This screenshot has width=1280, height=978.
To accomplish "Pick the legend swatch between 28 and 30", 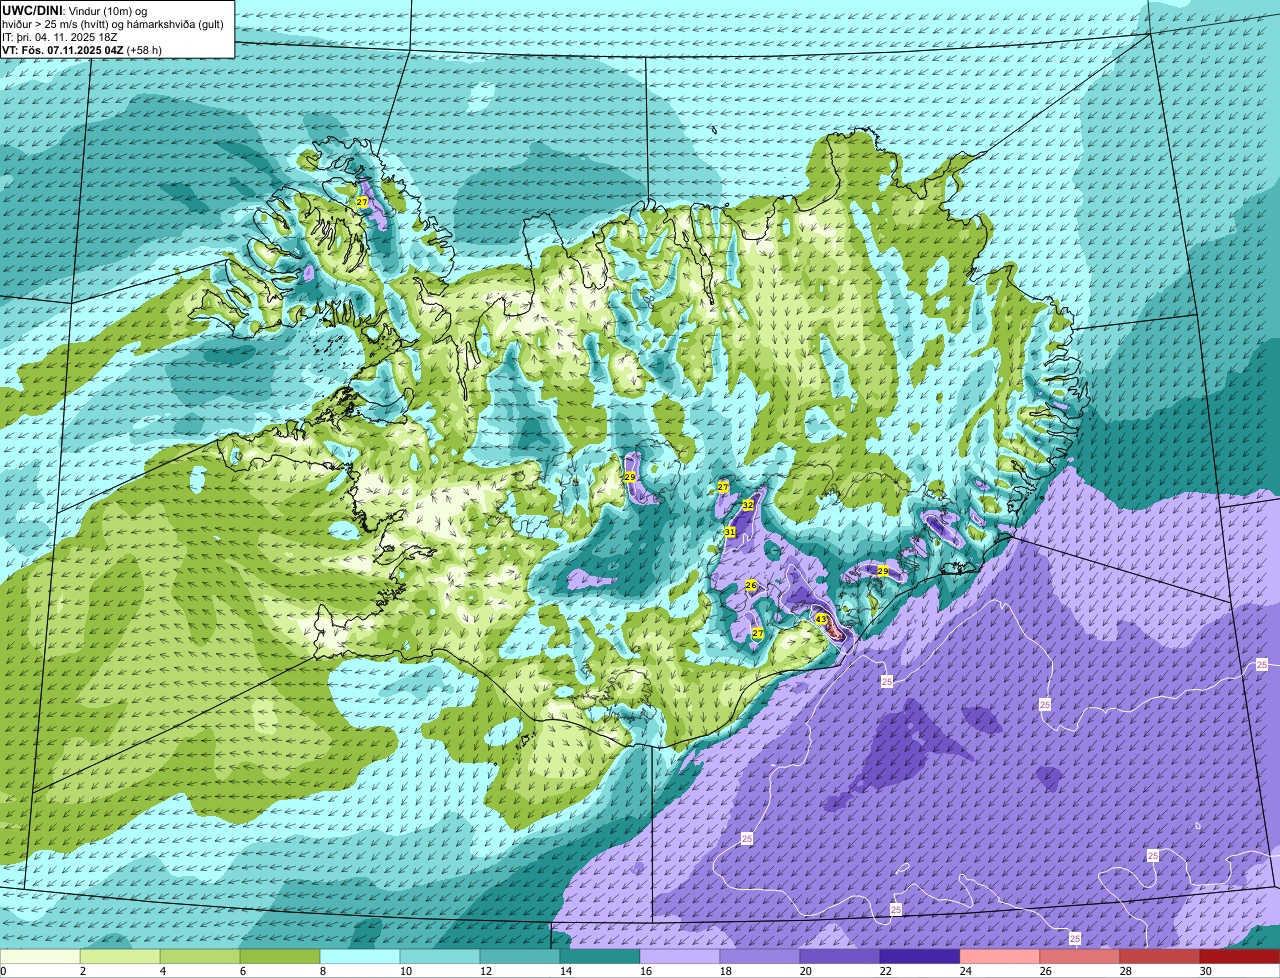I will click(1160, 957).
